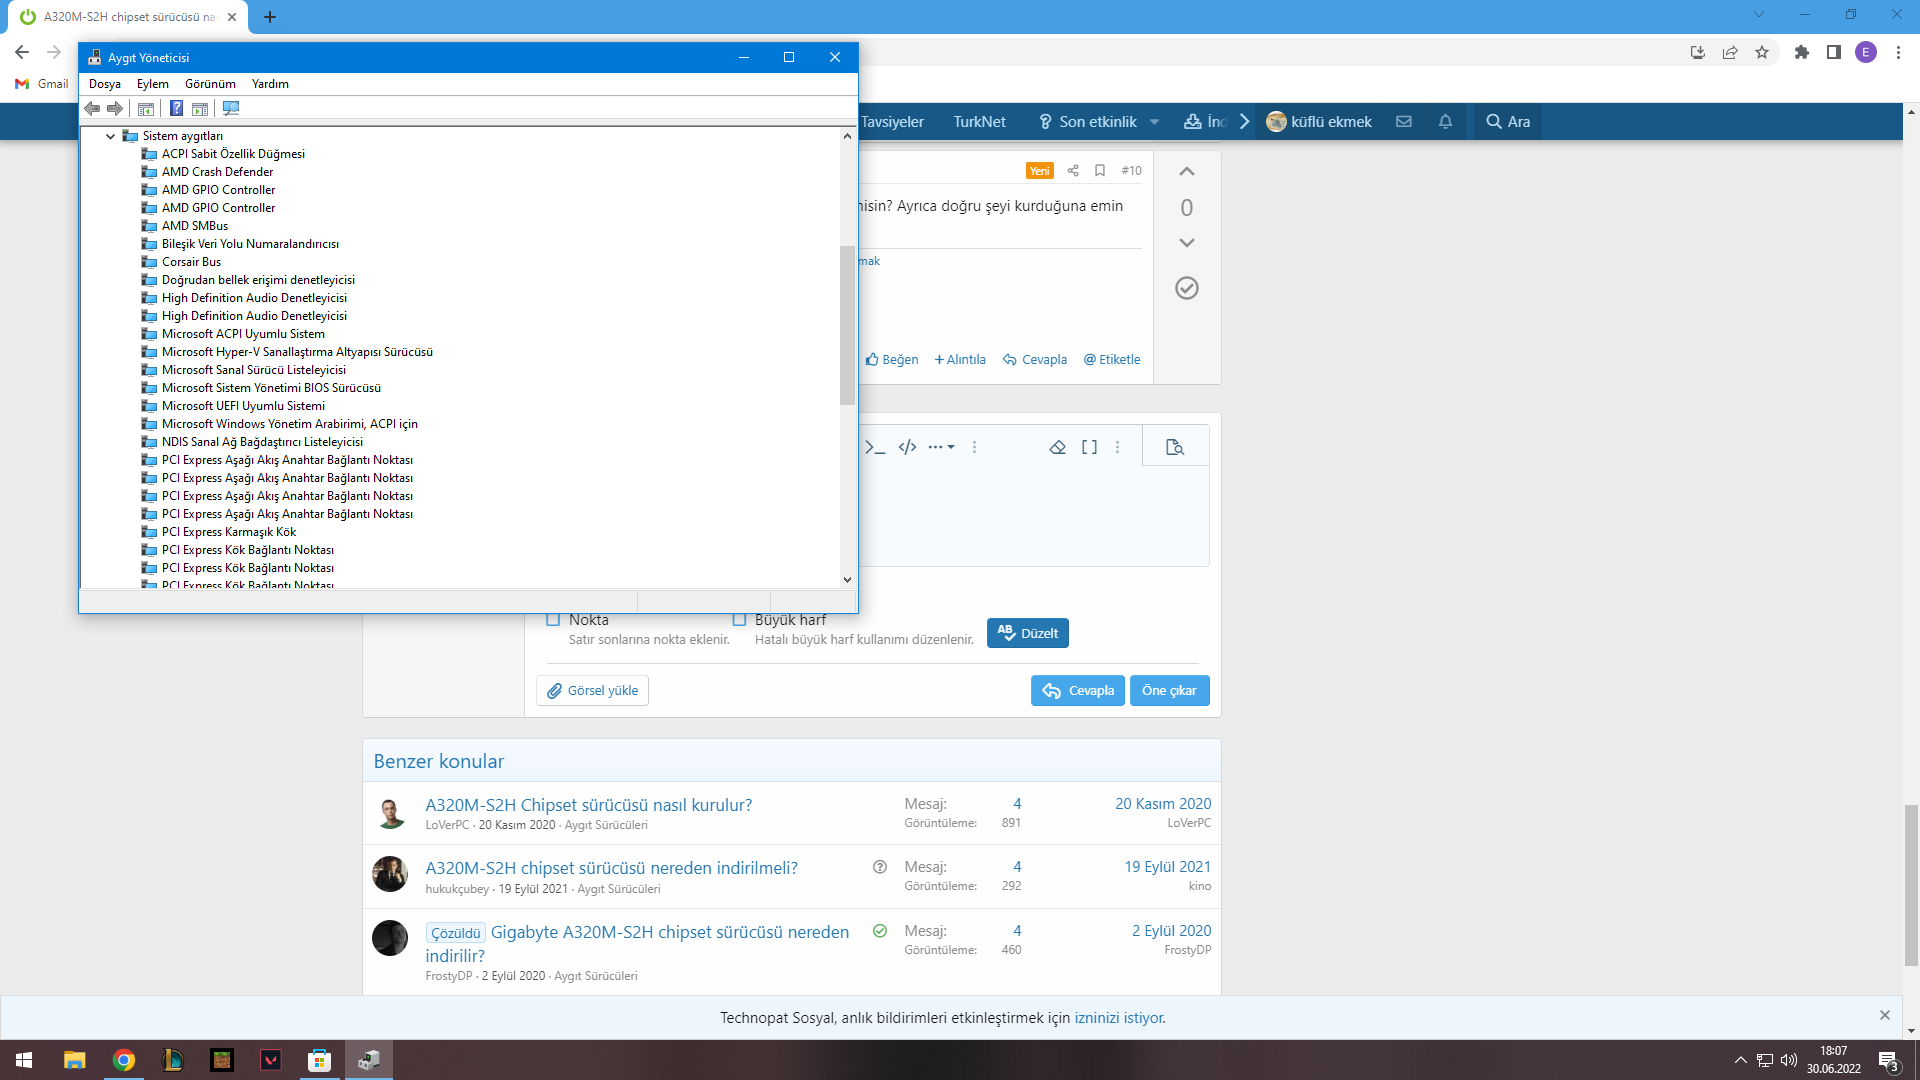Open Riot Valorant icon on taskbar

pos(270,1060)
